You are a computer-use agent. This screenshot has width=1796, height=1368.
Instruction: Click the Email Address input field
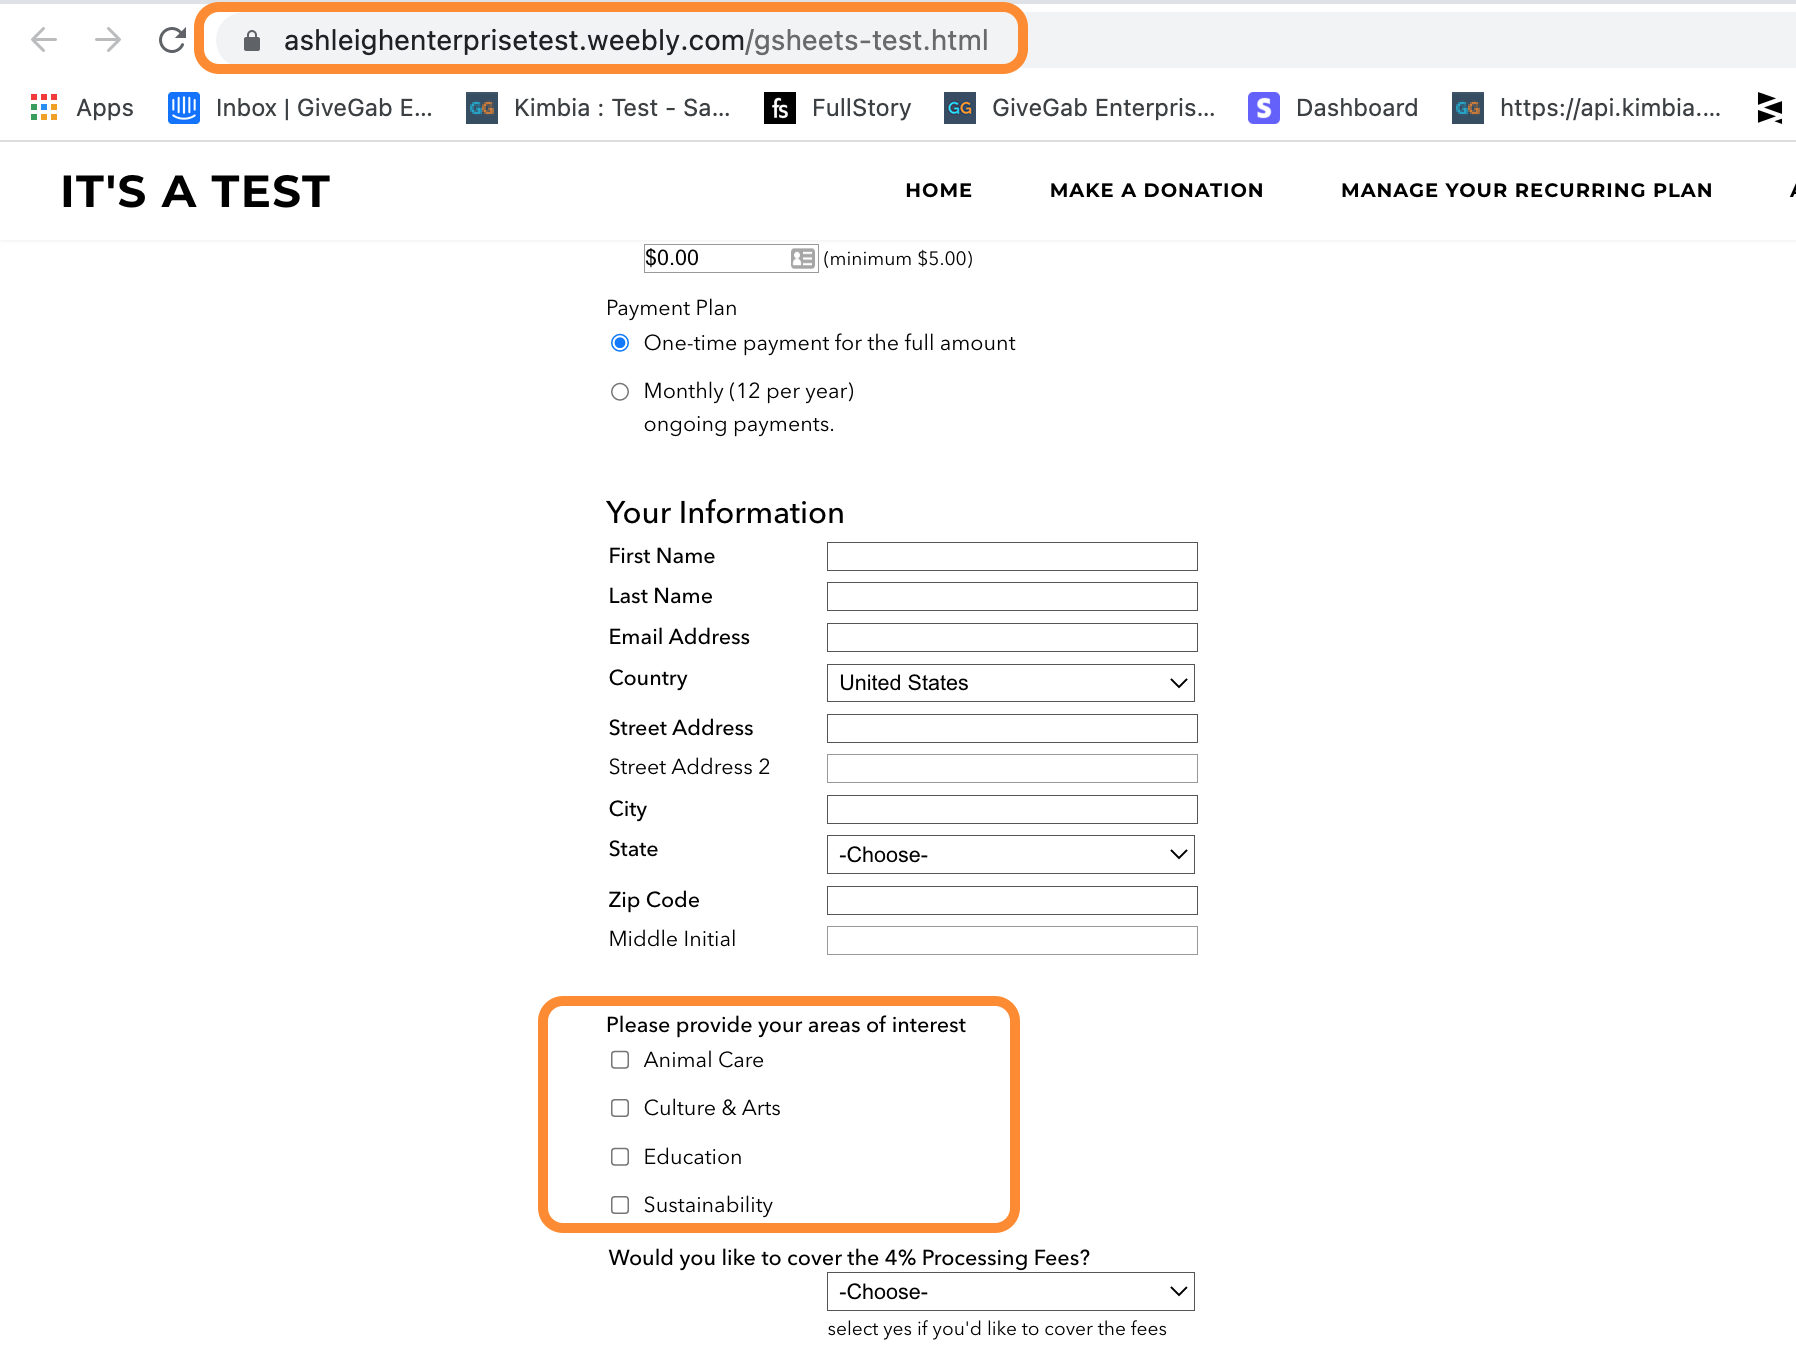click(1012, 637)
